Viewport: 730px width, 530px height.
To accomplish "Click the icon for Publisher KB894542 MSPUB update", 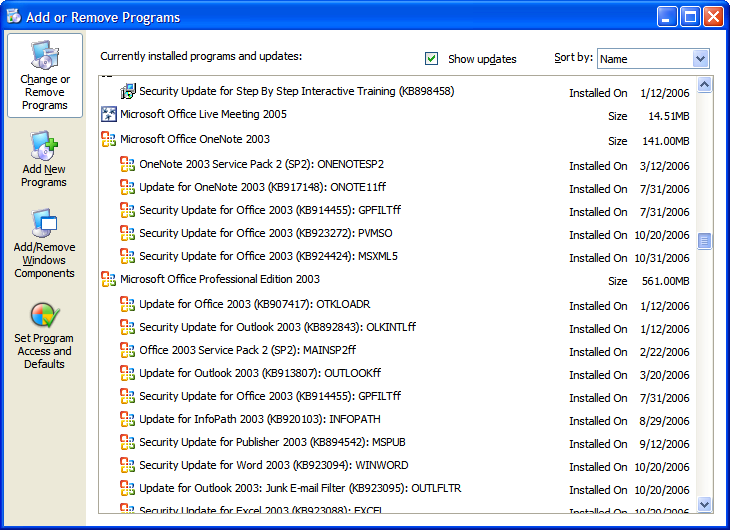I will 128,442.
